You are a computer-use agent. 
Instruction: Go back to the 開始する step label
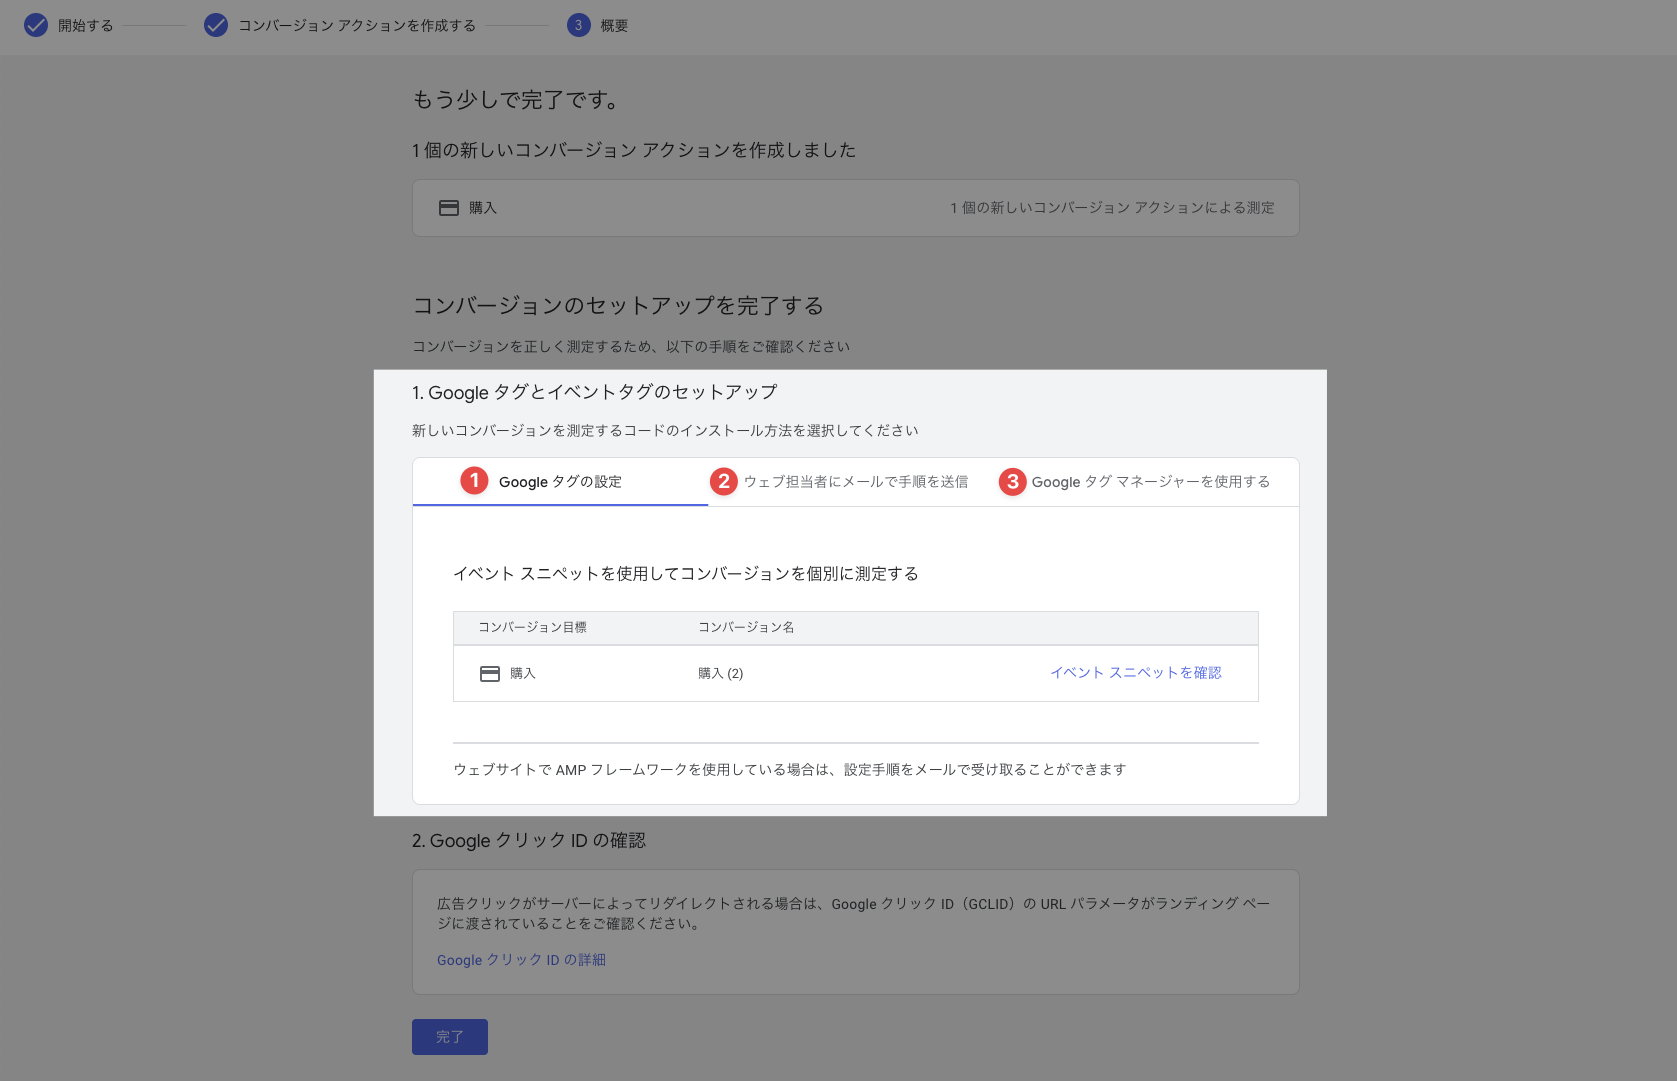tap(86, 26)
